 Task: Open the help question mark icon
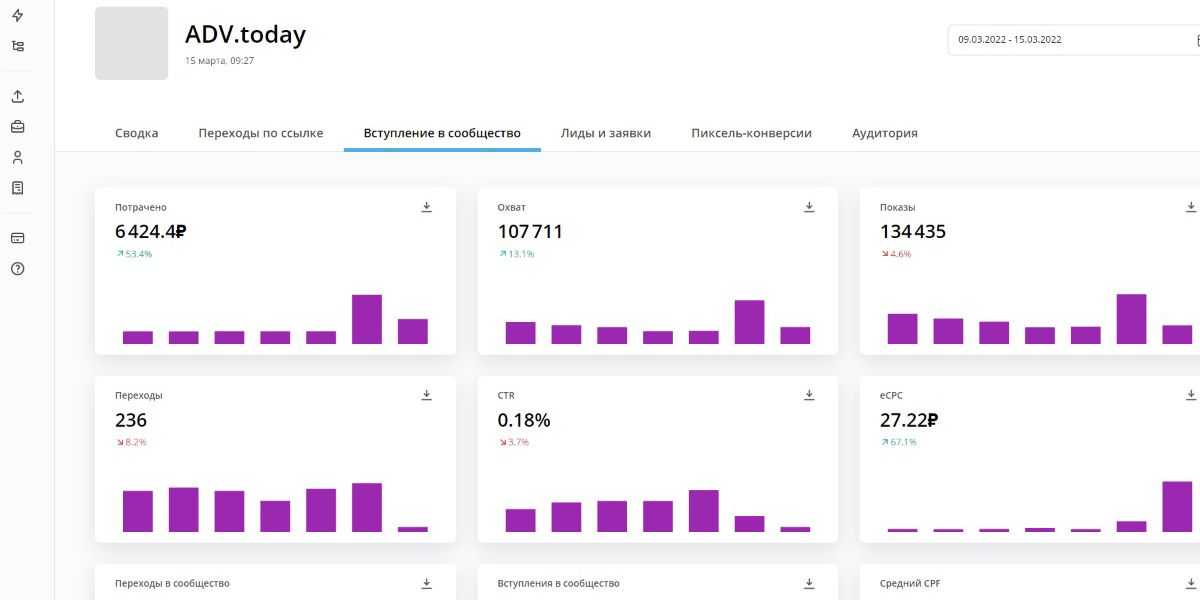coord(17,269)
